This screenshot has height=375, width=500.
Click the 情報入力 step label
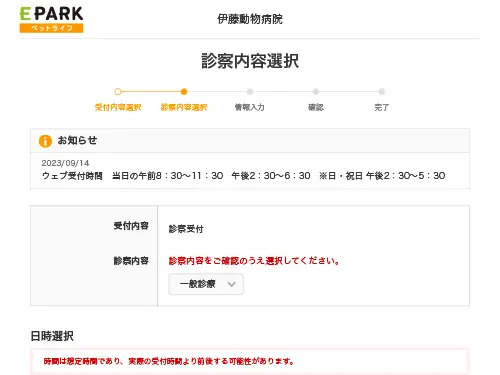tap(250, 107)
